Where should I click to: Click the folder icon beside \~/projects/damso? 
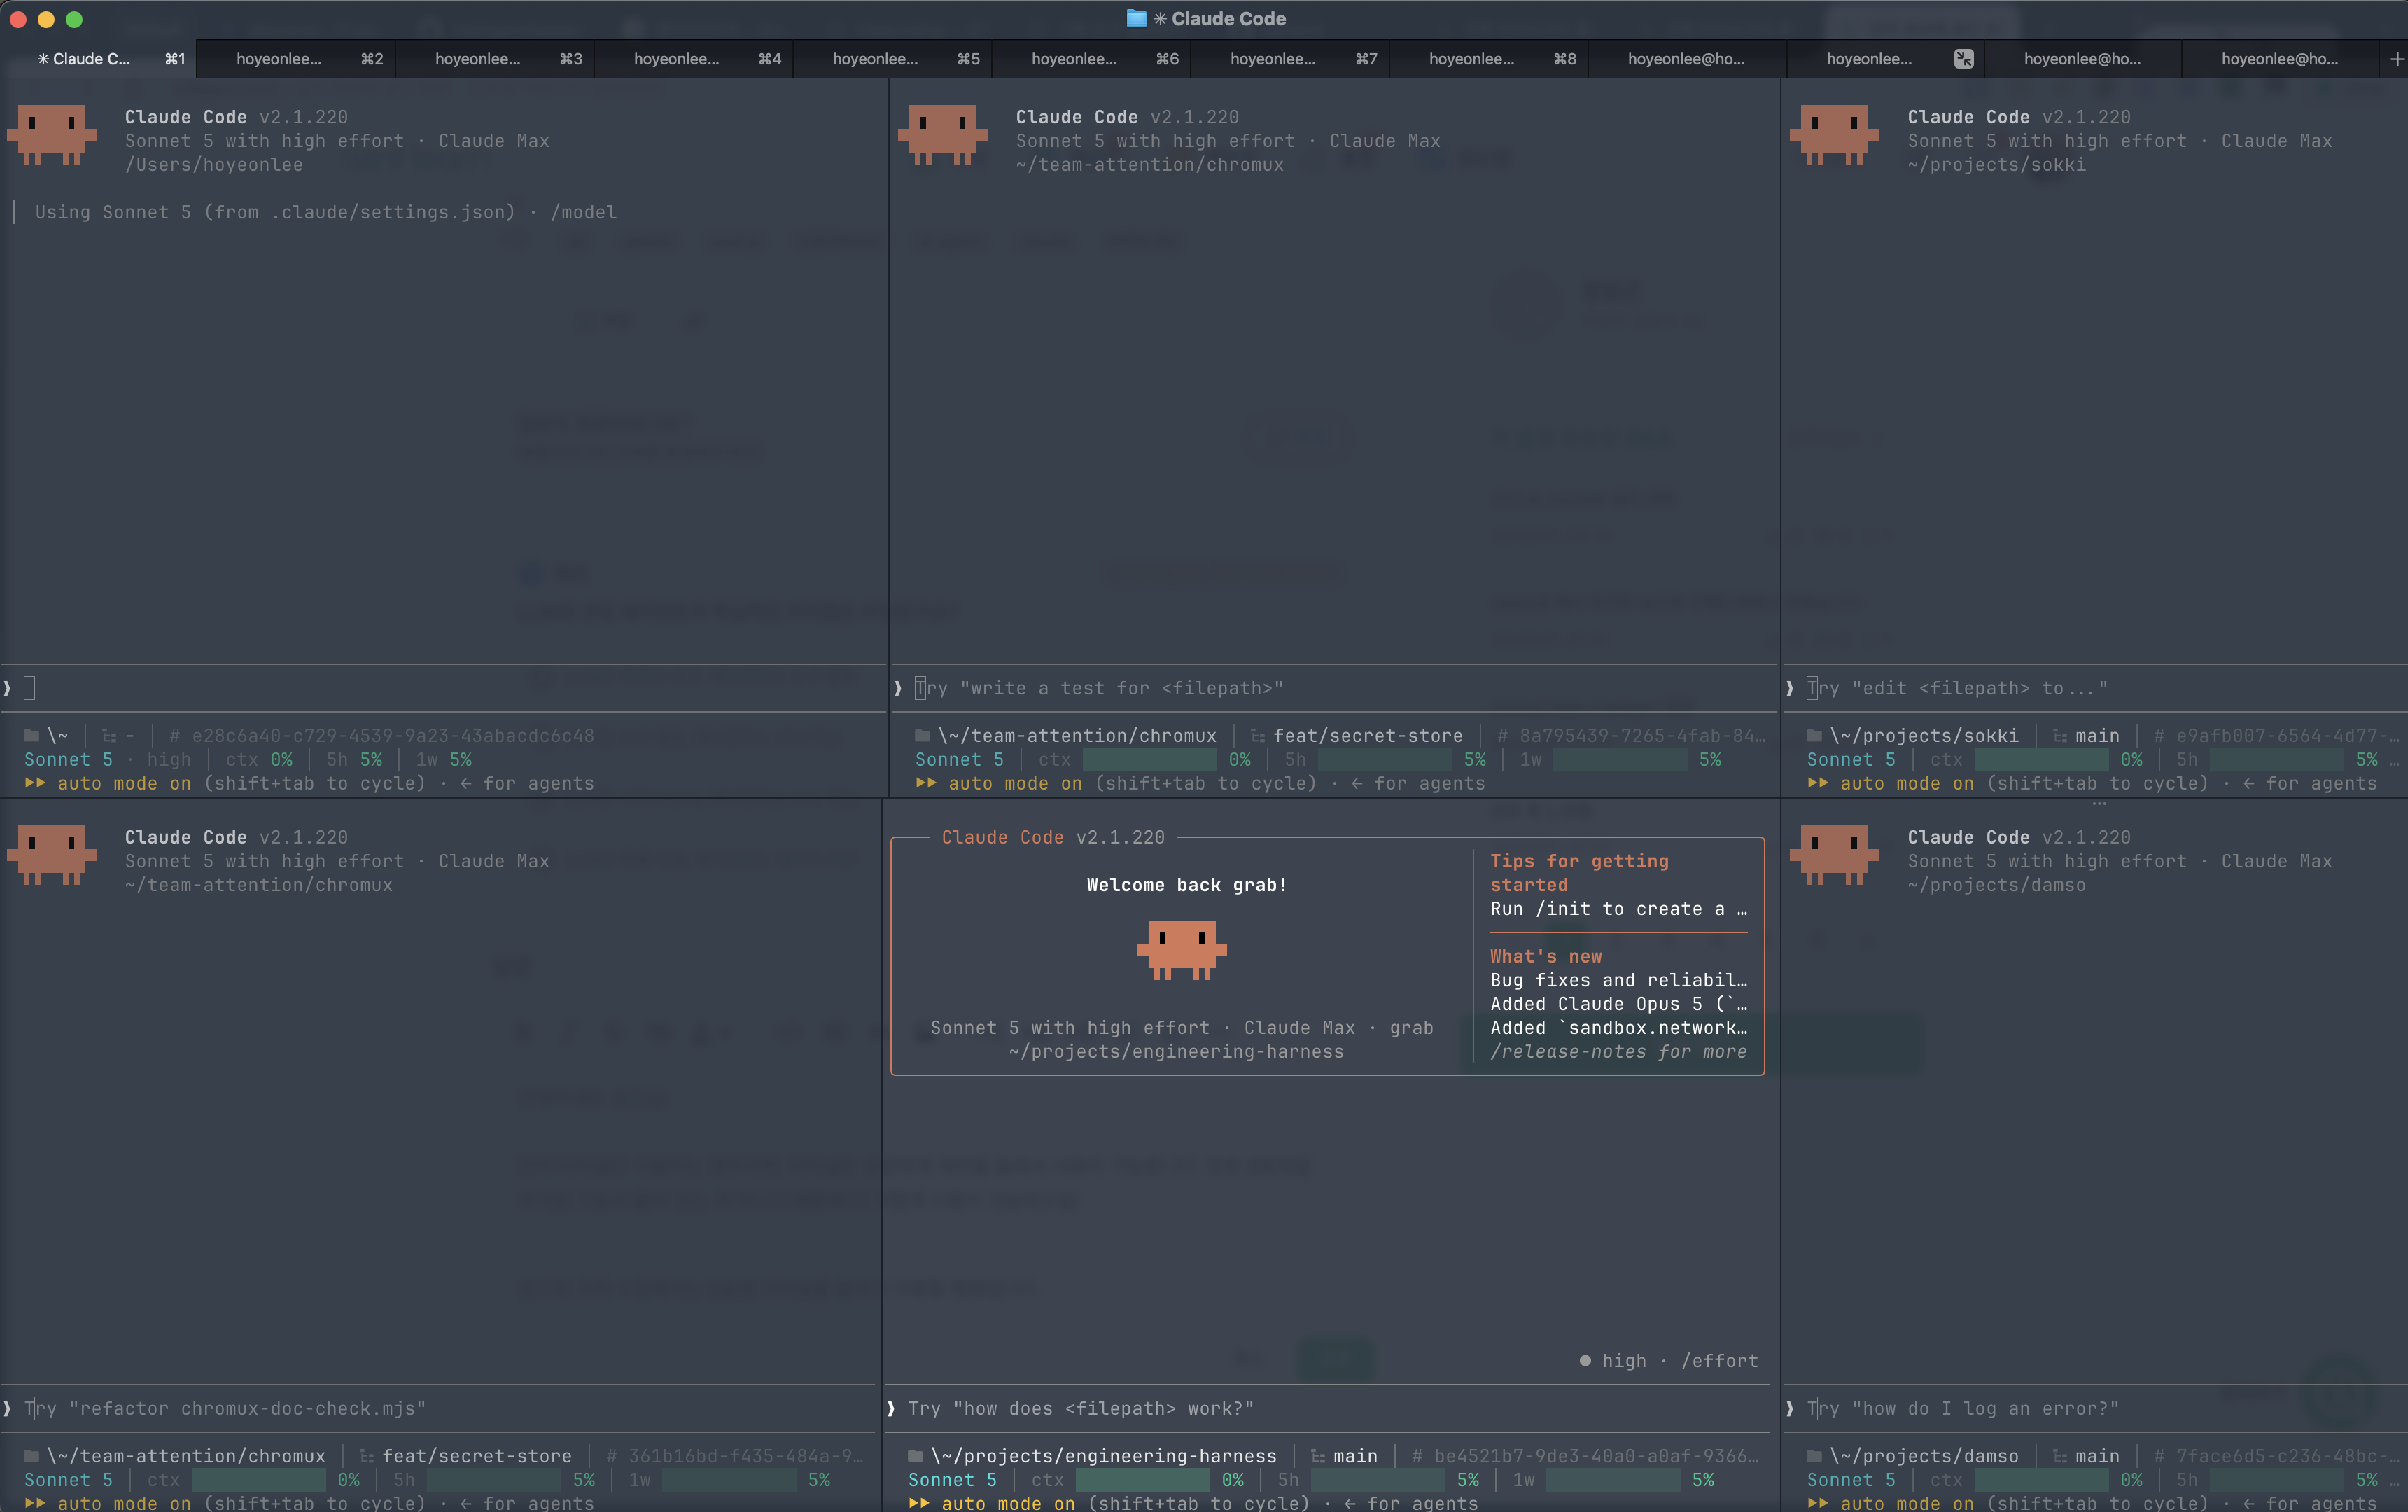[1814, 1456]
